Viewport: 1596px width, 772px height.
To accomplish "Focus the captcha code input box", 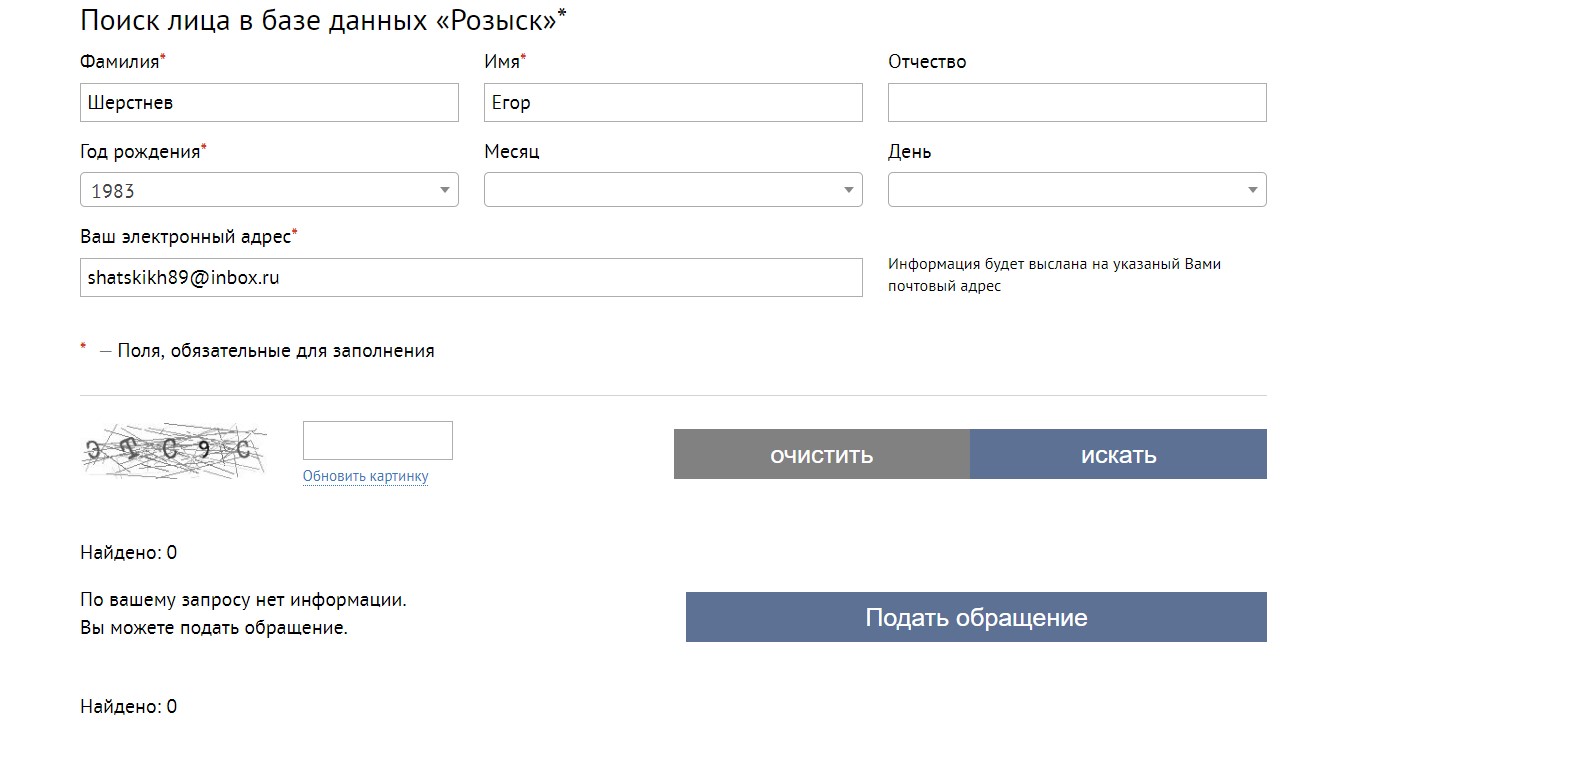I will click(378, 441).
